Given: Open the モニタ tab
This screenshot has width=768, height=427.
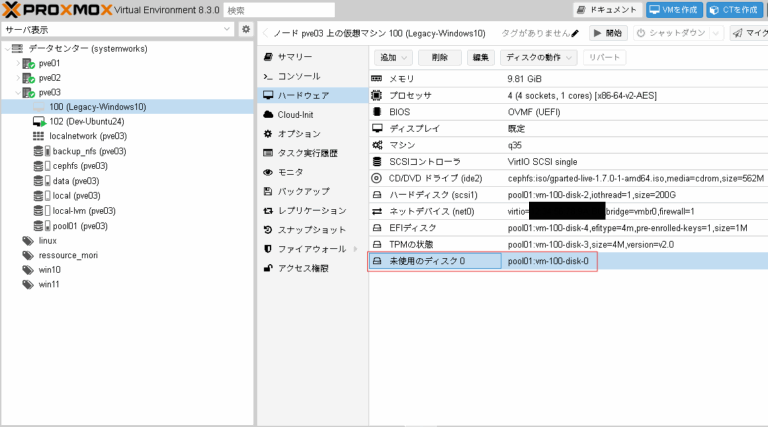Looking at the screenshot, I should pos(312,172).
